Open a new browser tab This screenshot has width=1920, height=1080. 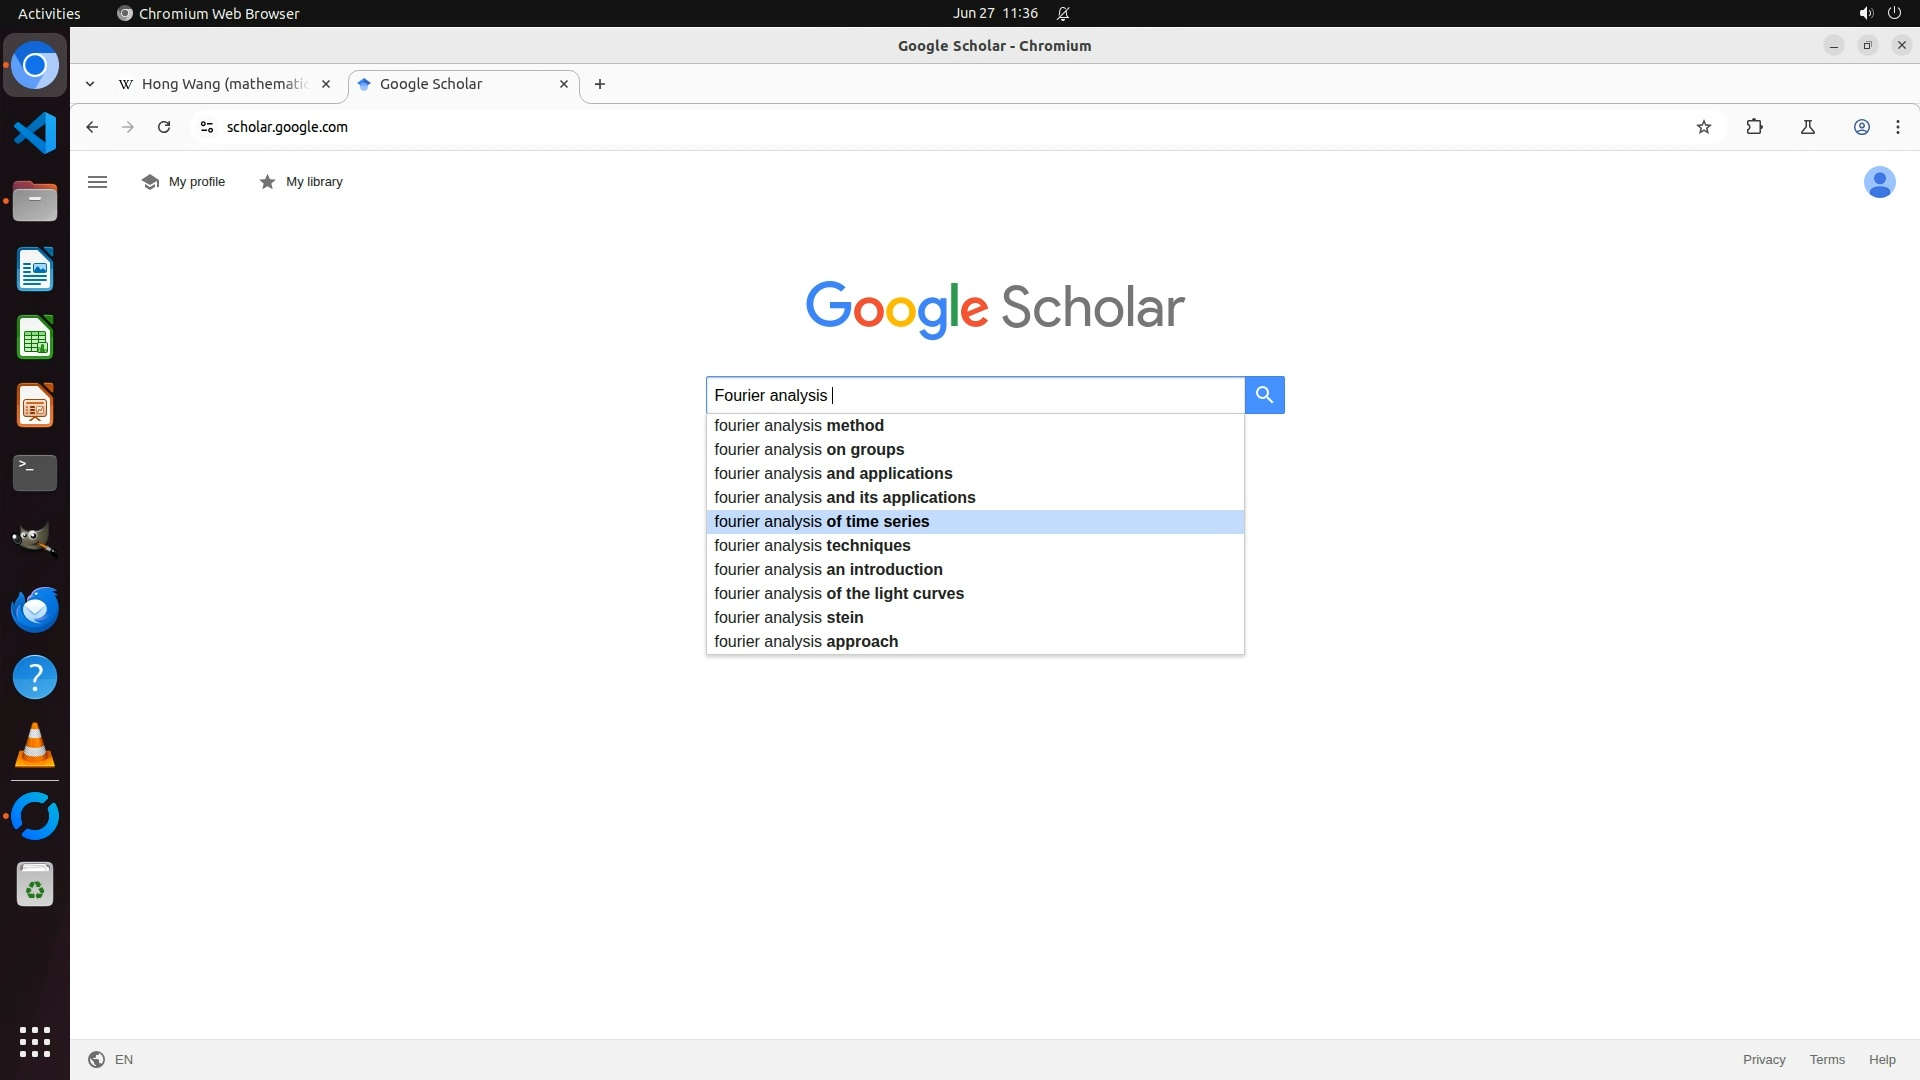[x=599, y=84]
